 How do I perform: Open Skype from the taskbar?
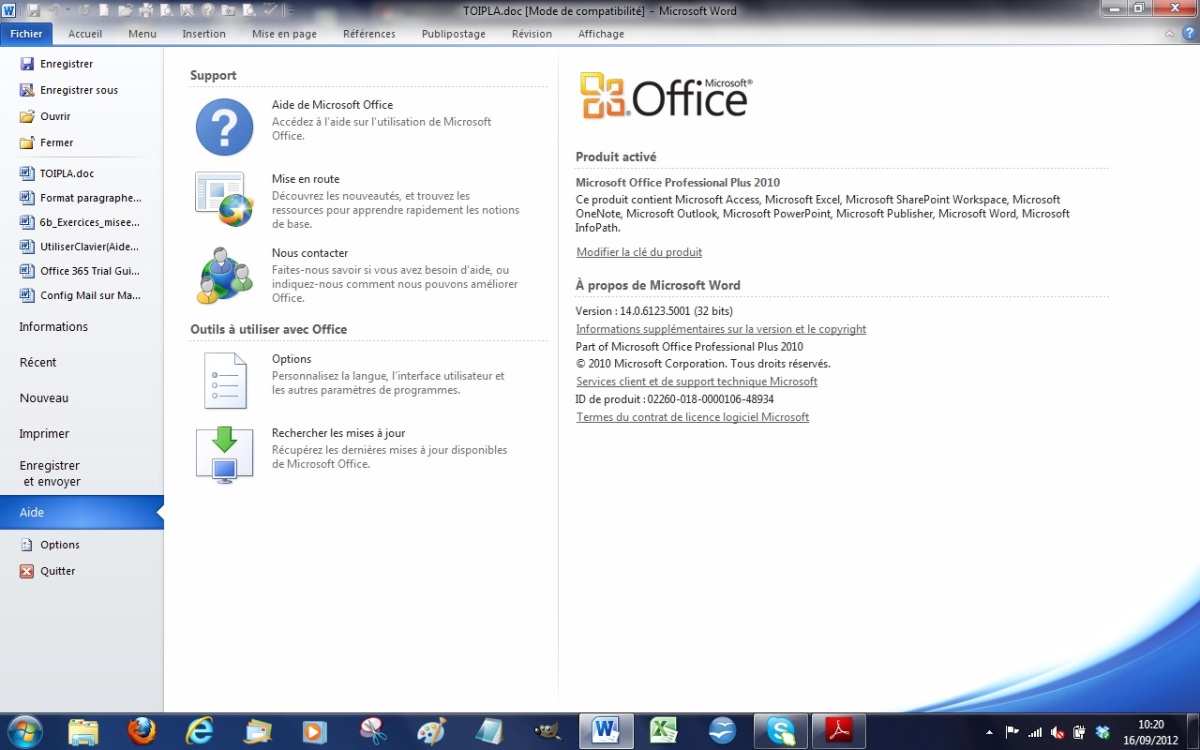[x=780, y=731]
